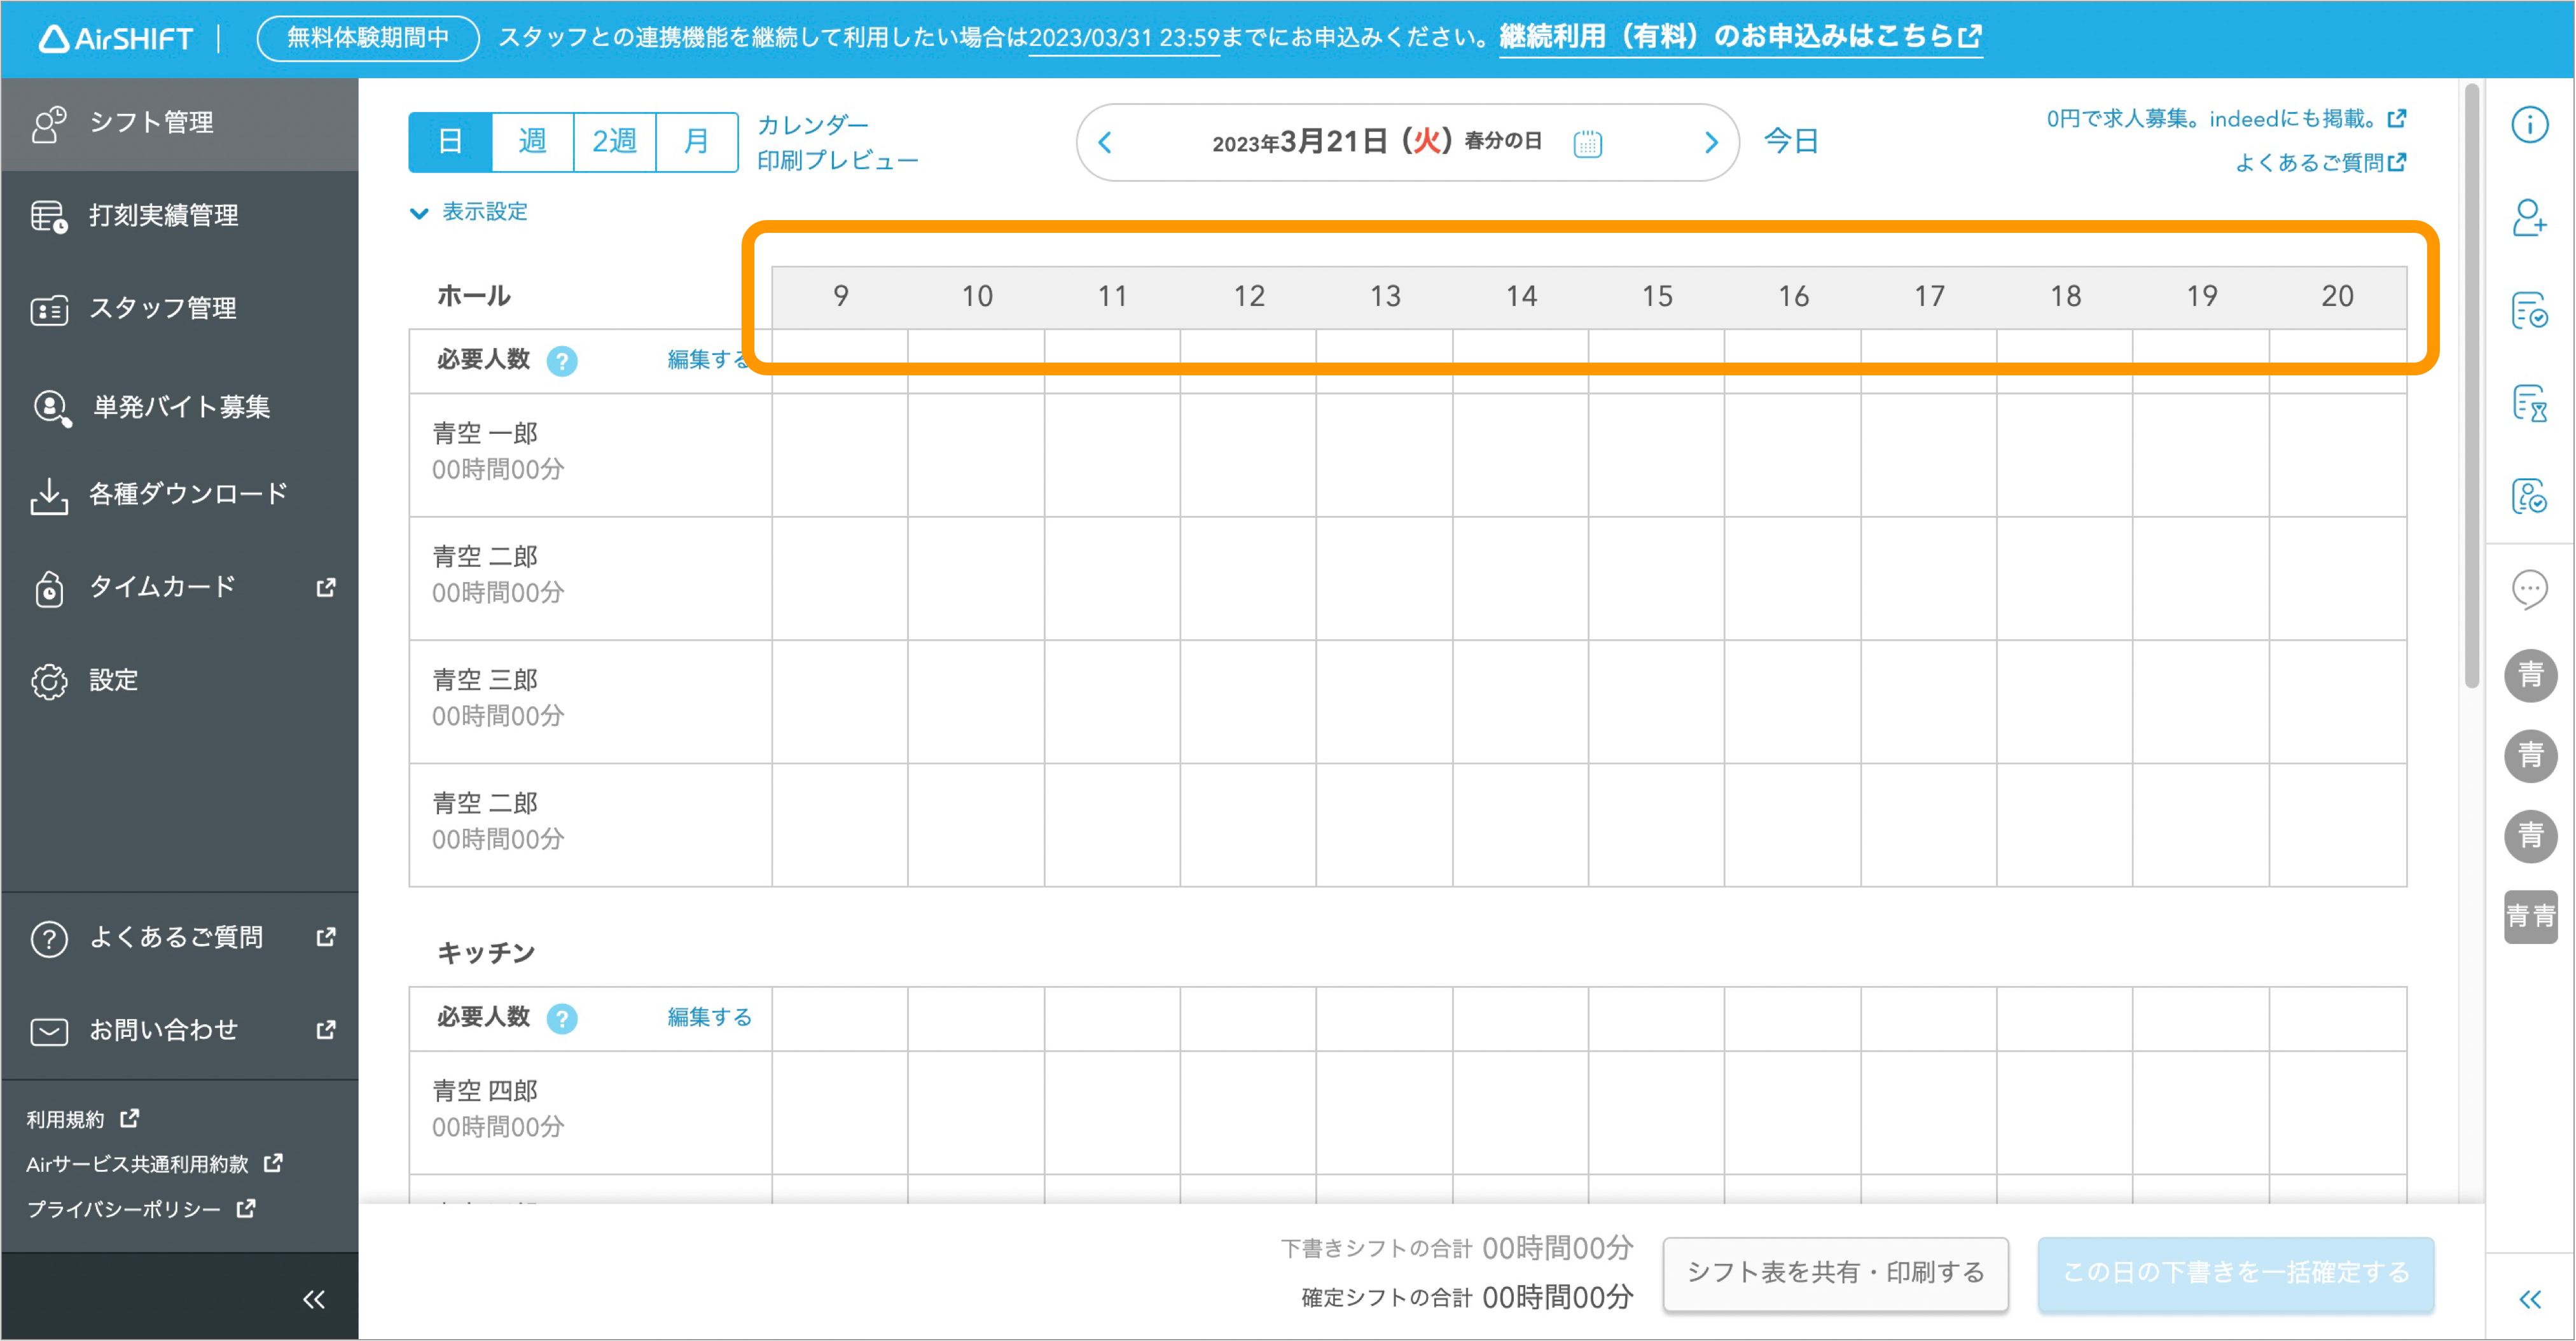Click the second 青 staff avatar

tap(2530, 756)
